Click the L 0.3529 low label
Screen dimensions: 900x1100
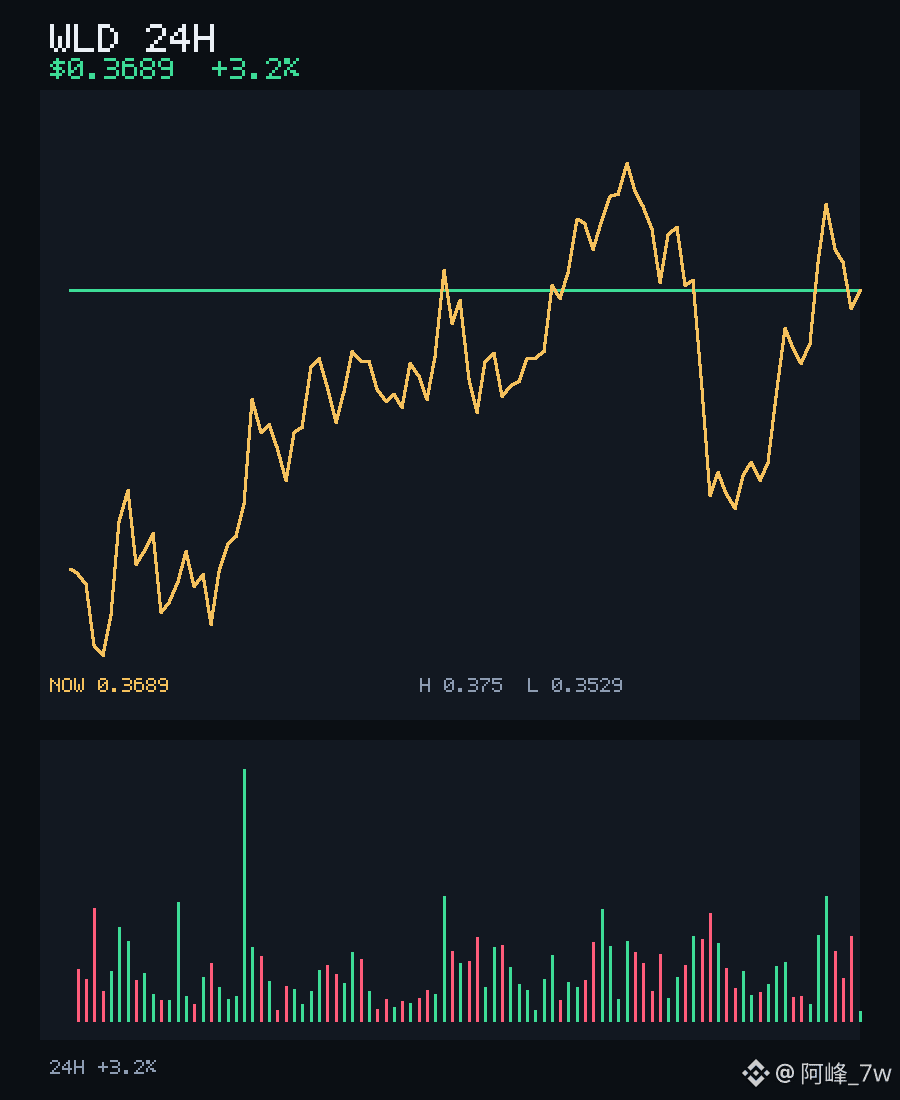(x=575, y=685)
